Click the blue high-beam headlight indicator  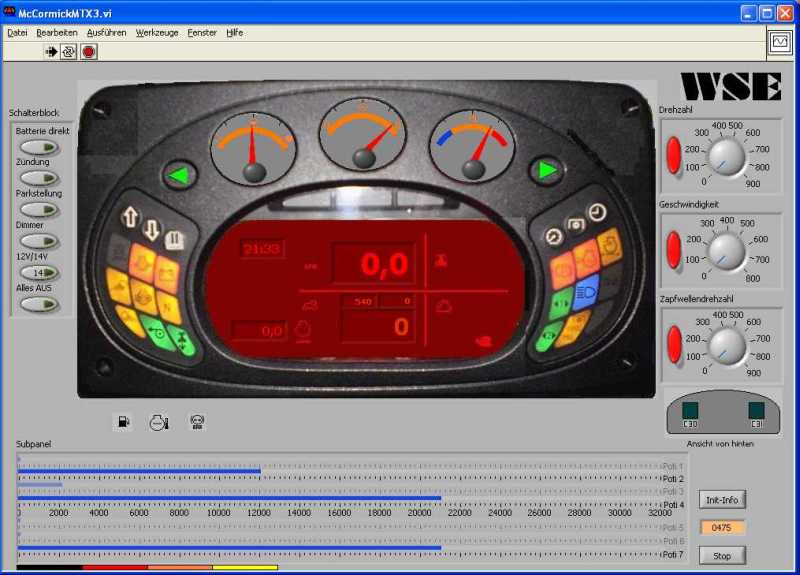tap(586, 292)
